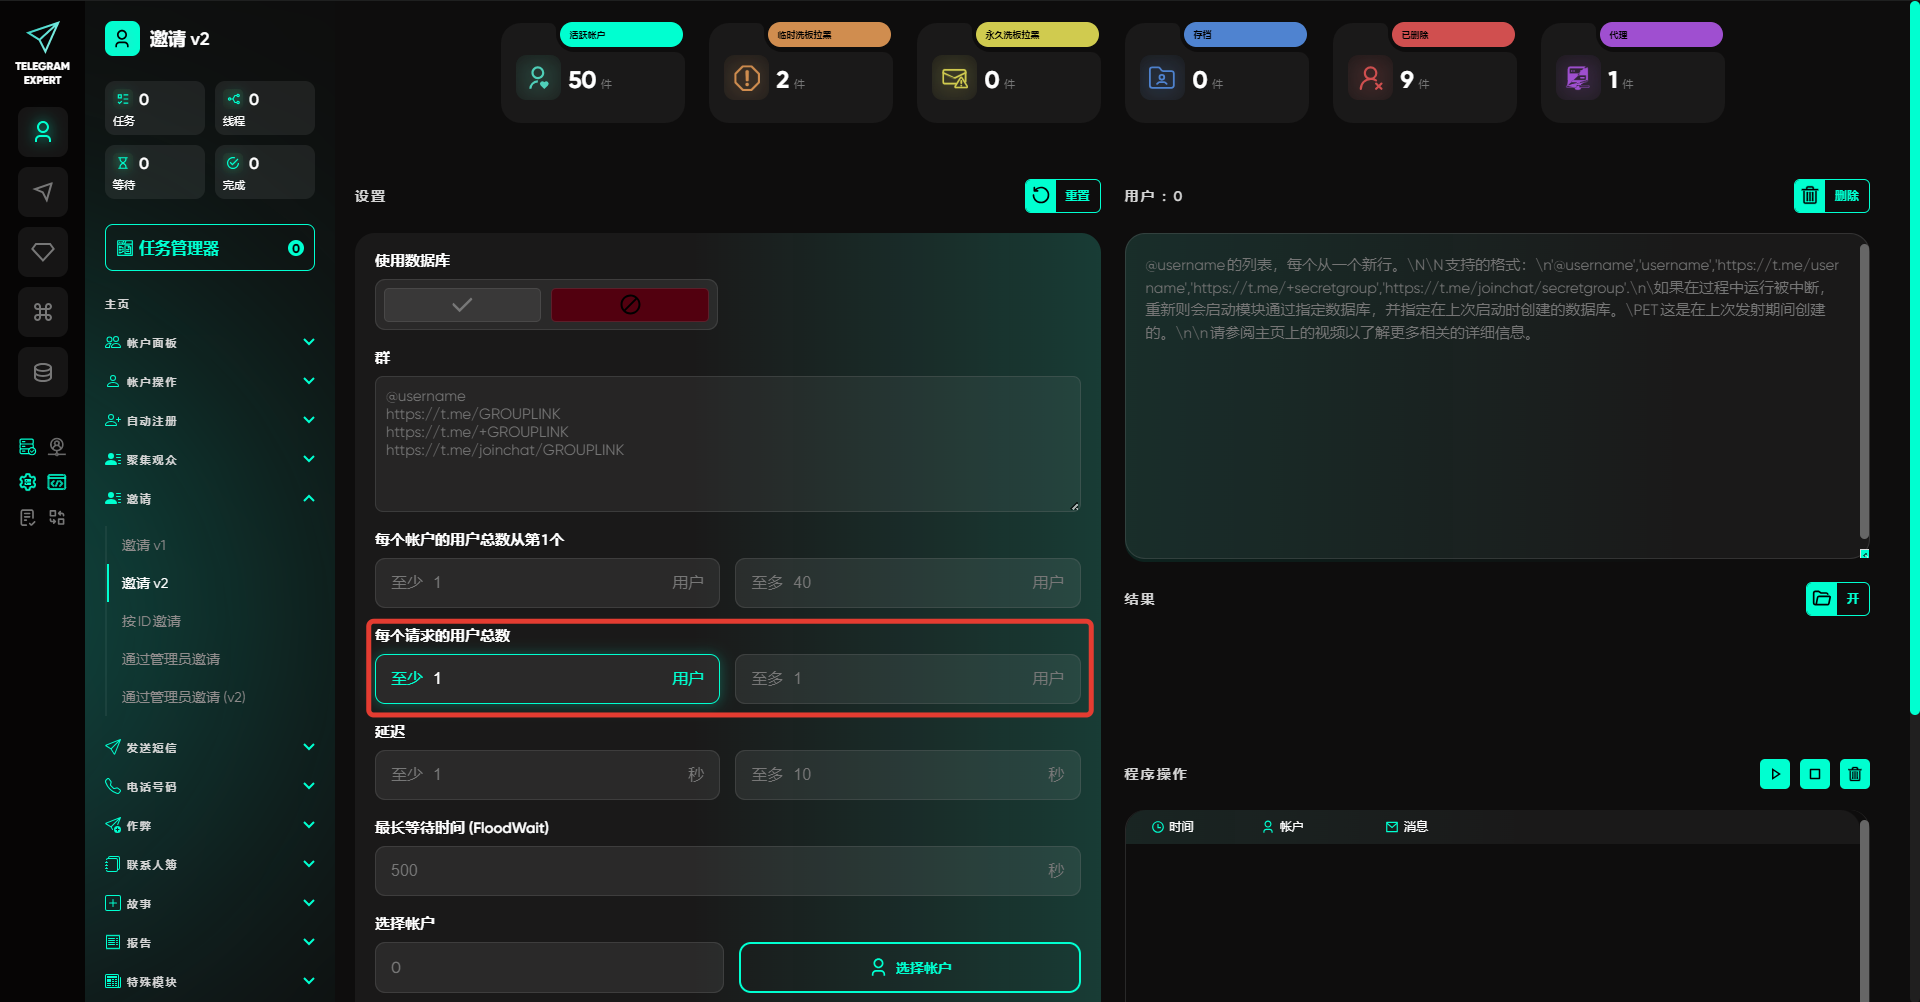
Task: Click the user list vertical scrollbar
Action: point(1863,390)
